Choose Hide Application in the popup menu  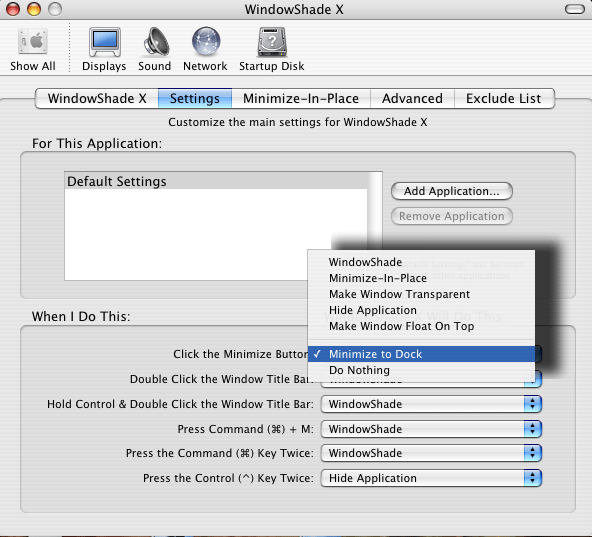click(x=421, y=310)
